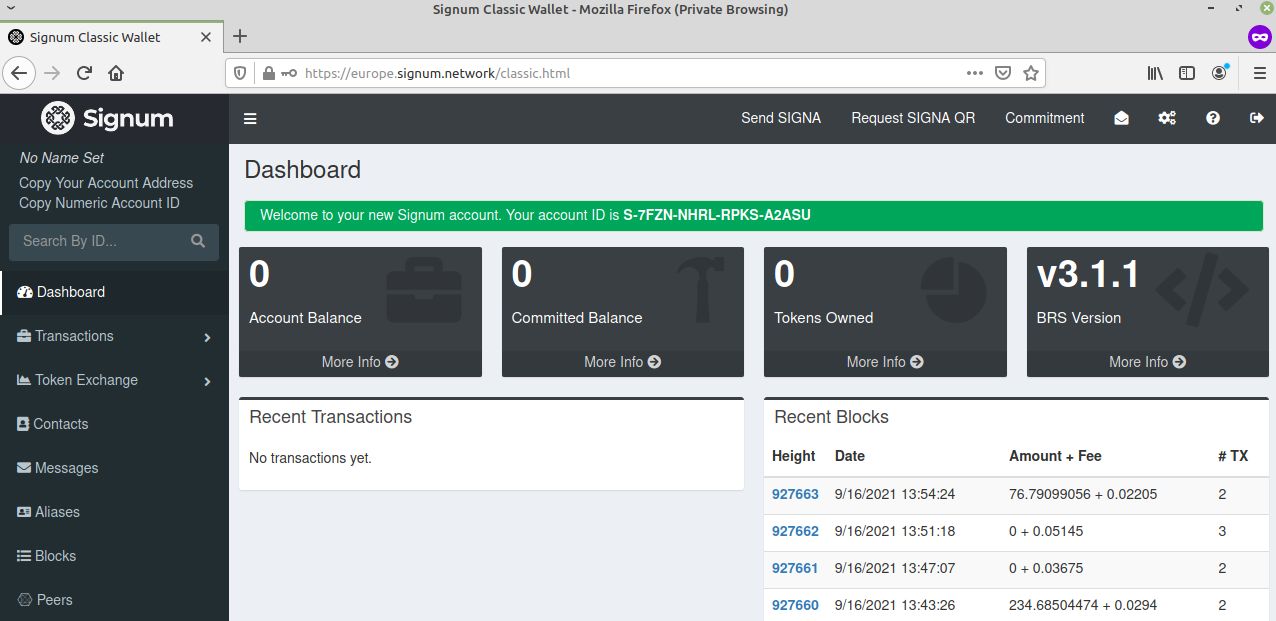
Task: Open Commitment in header
Action: [1045, 118]
